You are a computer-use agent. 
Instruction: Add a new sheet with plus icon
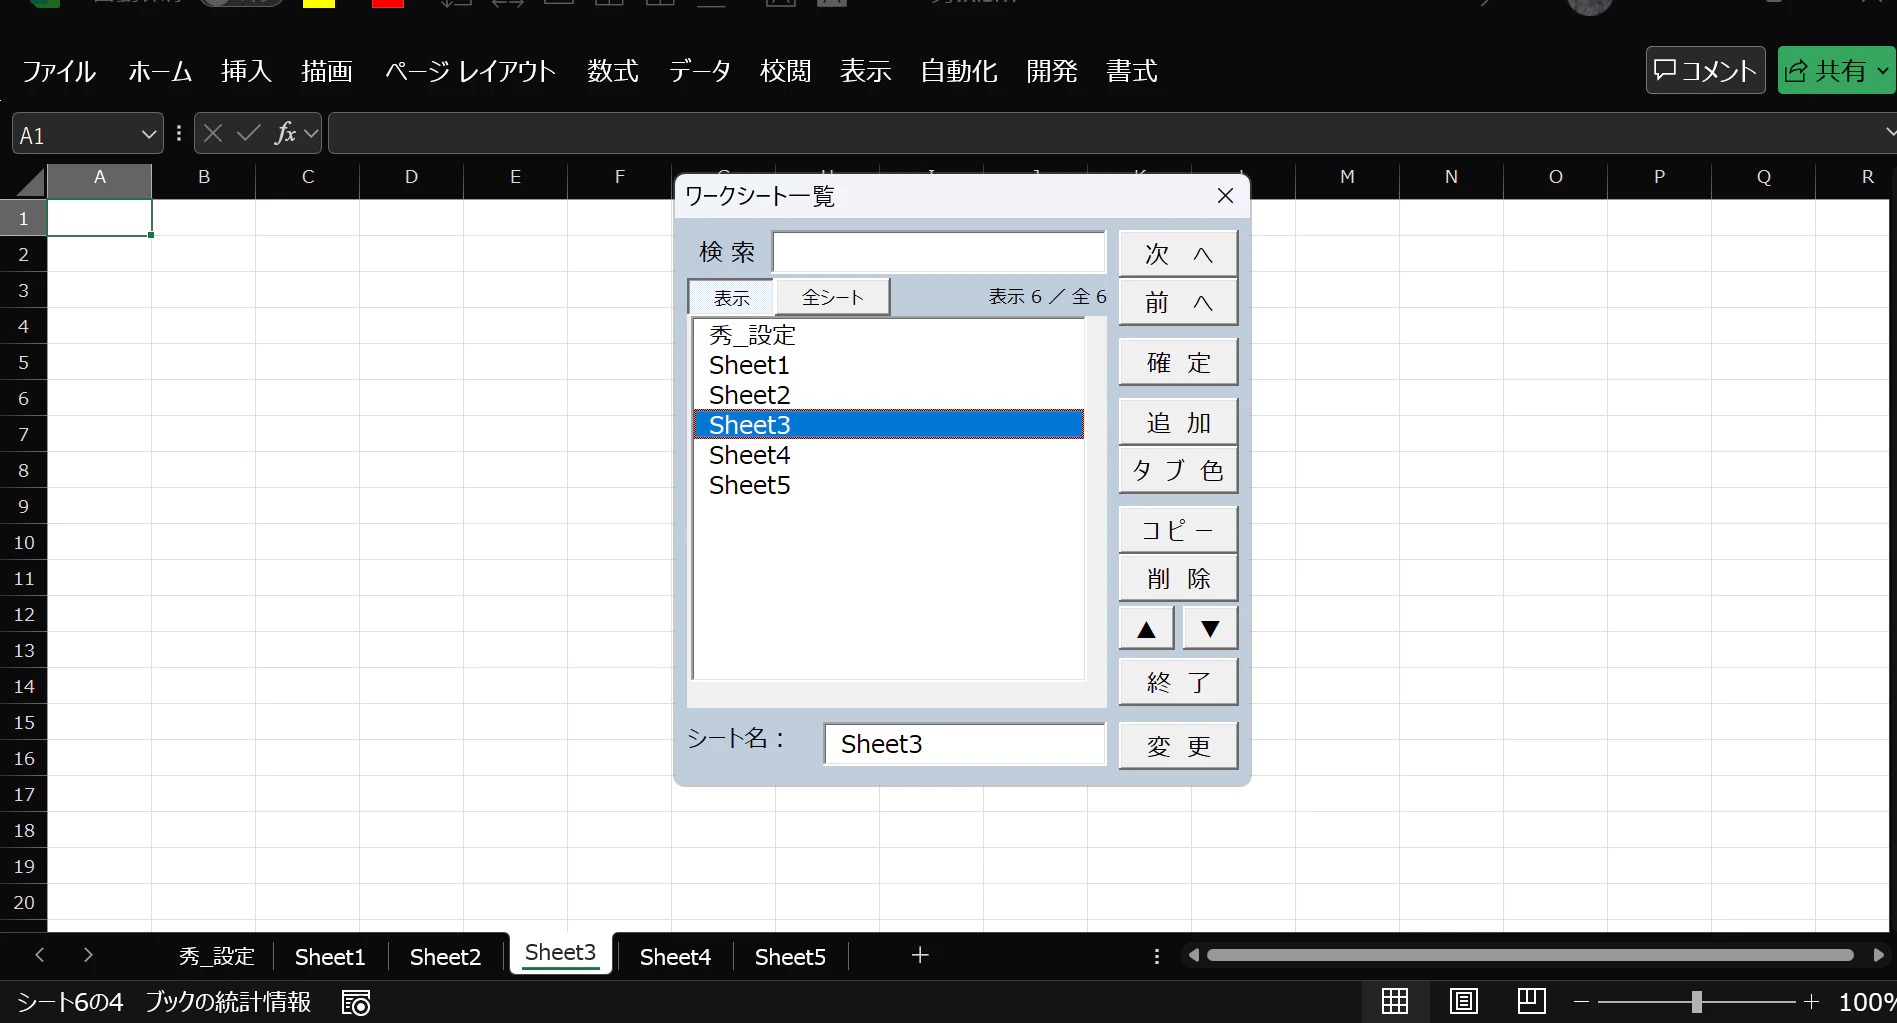[920, 956]
